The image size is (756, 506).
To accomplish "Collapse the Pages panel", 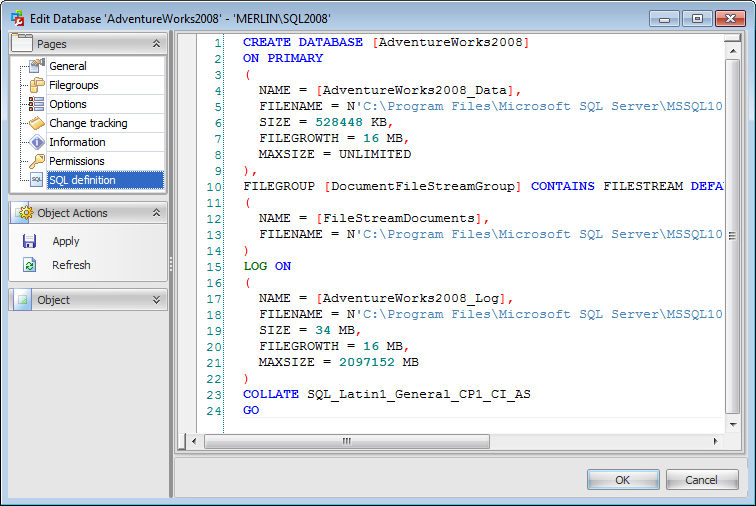I will point(156,43).
